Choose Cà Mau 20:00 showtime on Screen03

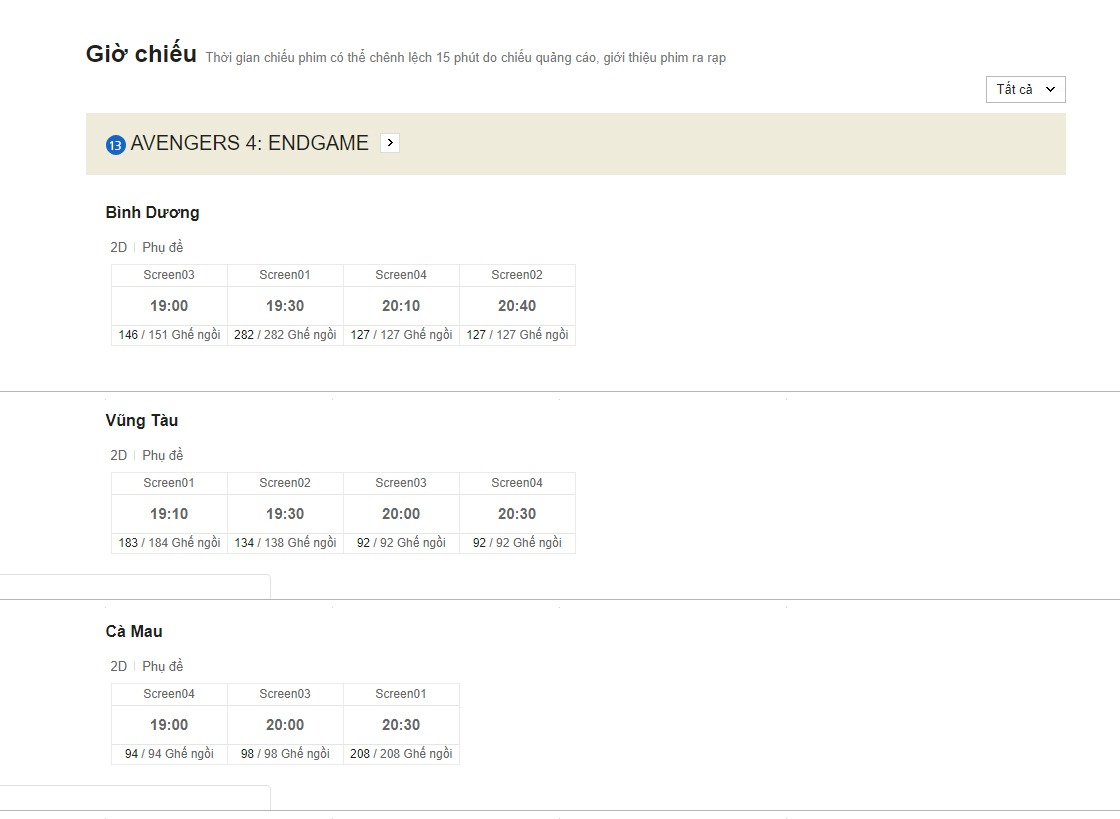[x=285, y=725]
